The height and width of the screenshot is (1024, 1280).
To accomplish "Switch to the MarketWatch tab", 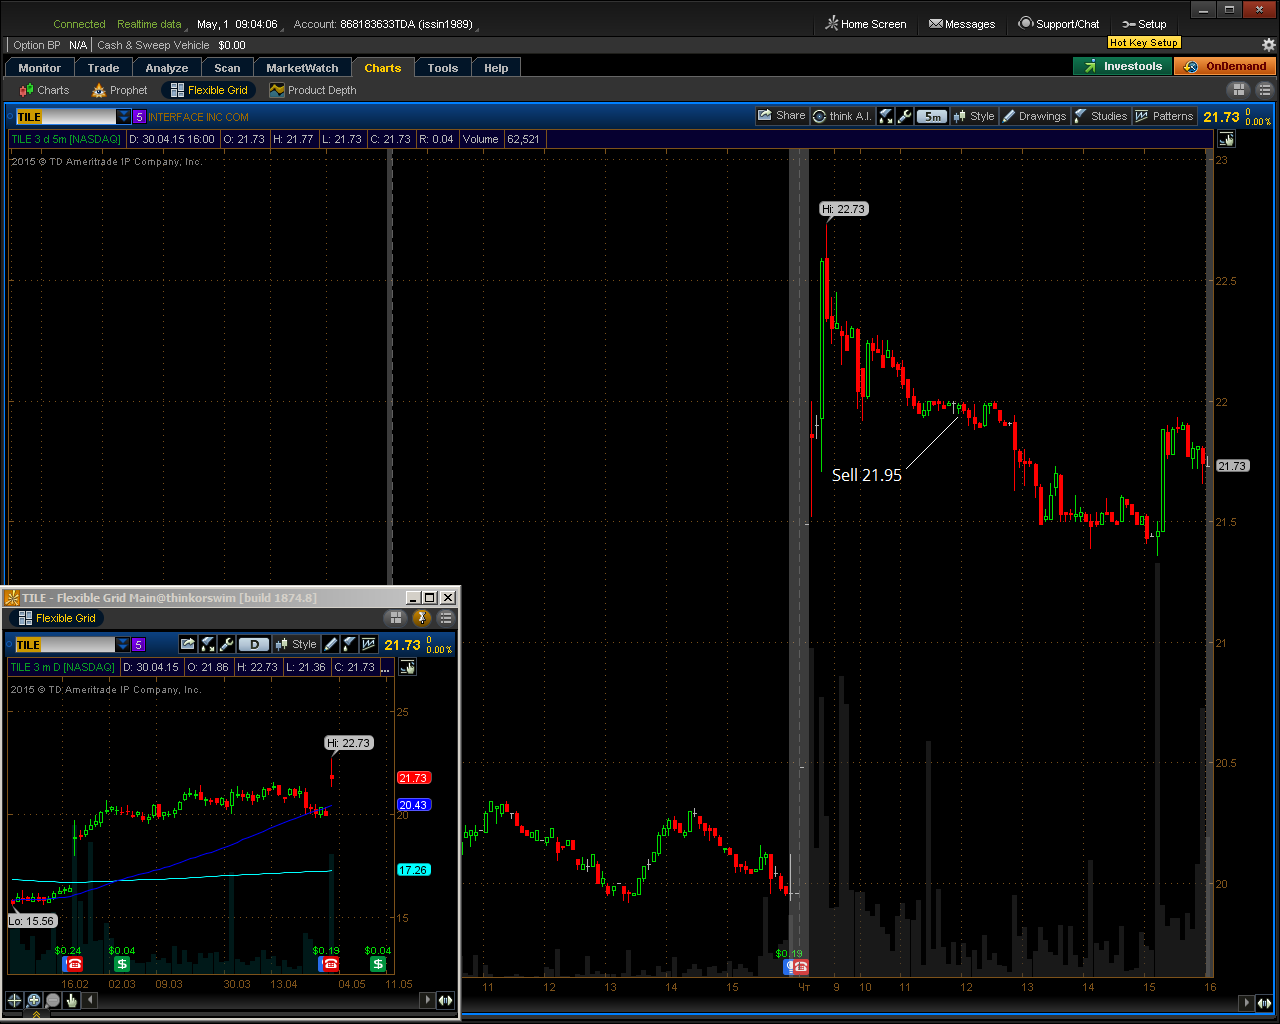I will tap(302, 68).
